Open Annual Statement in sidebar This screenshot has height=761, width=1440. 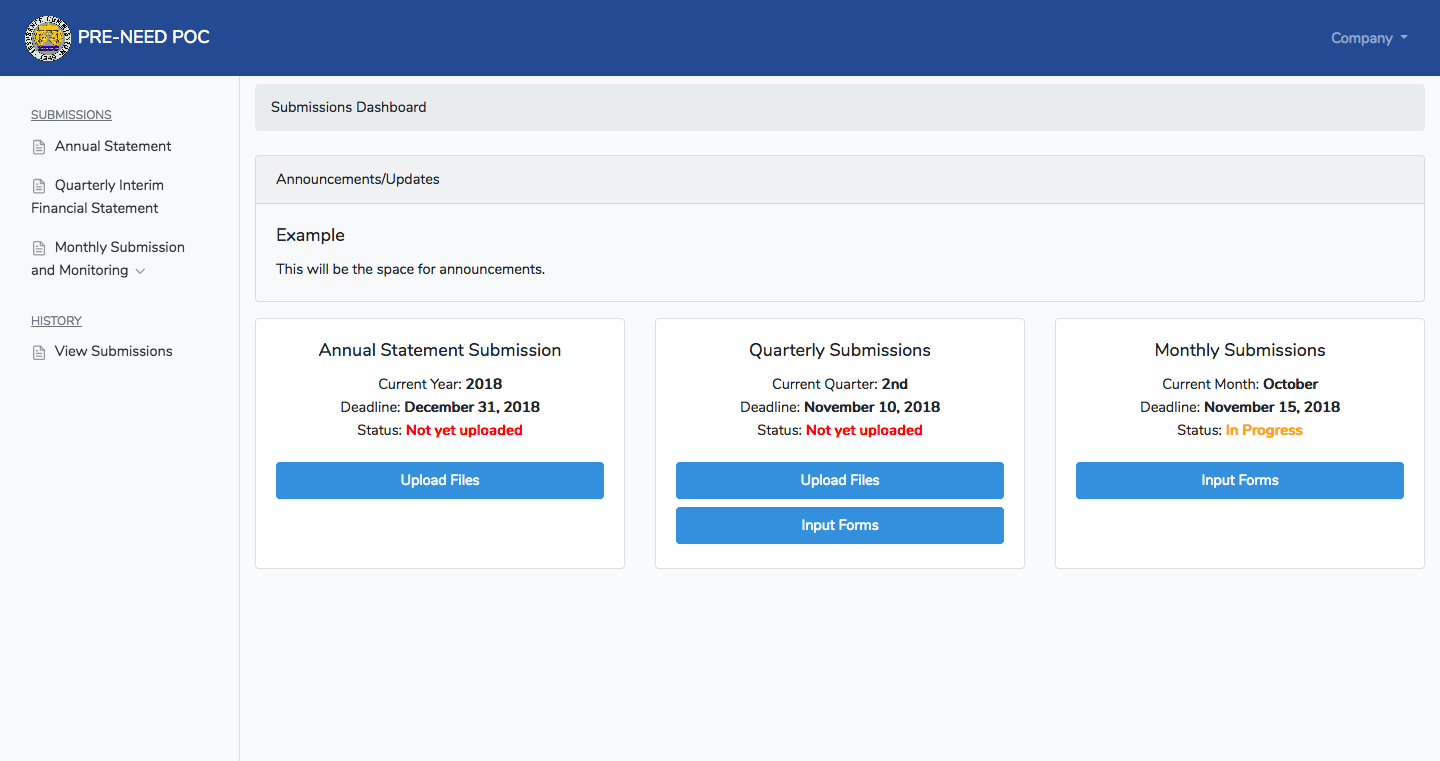(x=113, y=146)
